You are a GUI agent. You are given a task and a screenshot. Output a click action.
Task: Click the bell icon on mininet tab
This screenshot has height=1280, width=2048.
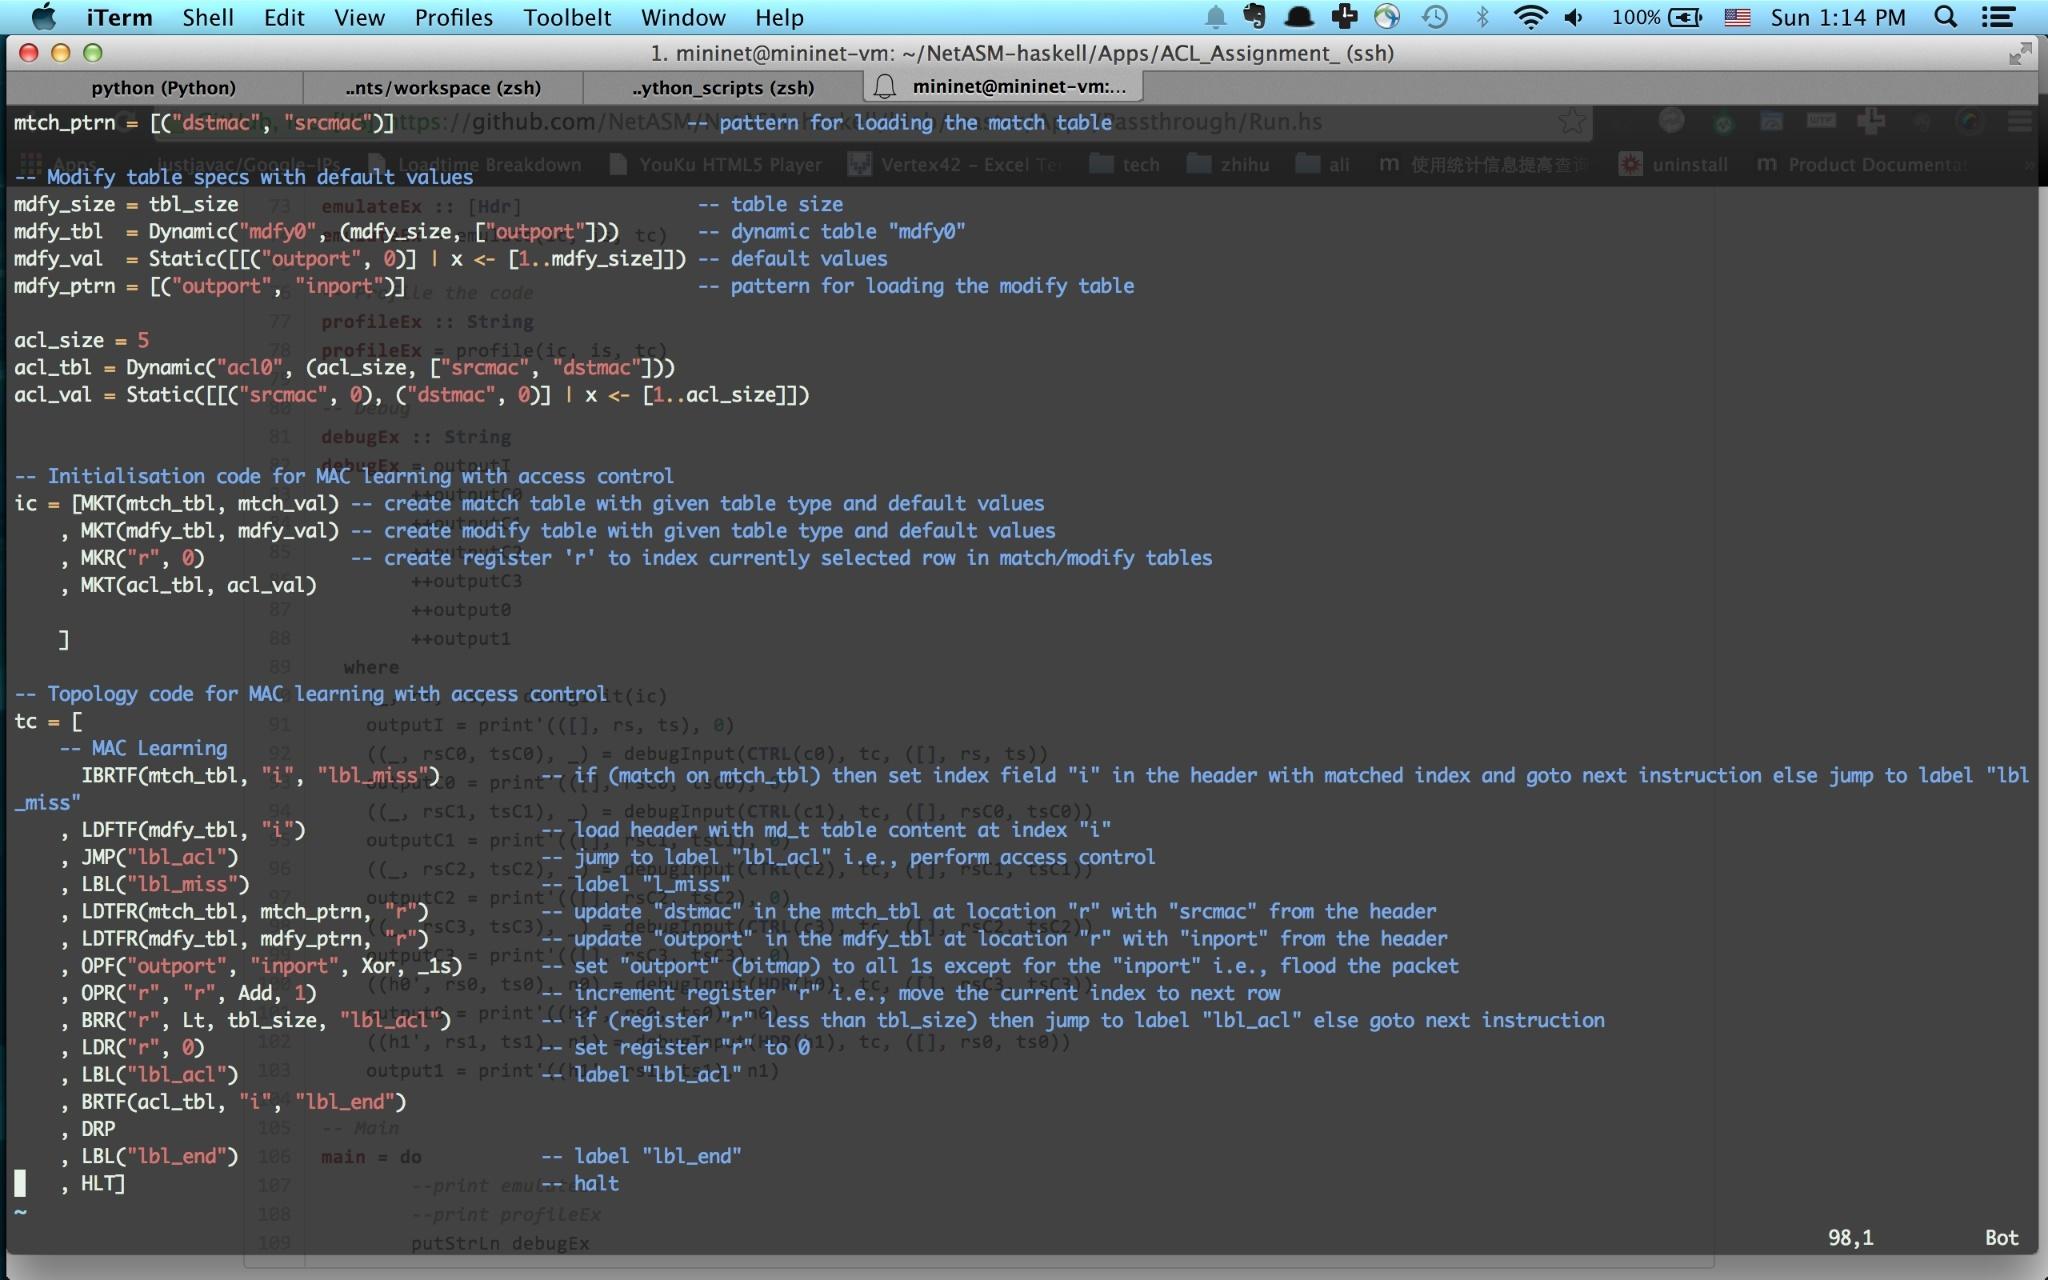pyautogui.click(x=885, y=87)
